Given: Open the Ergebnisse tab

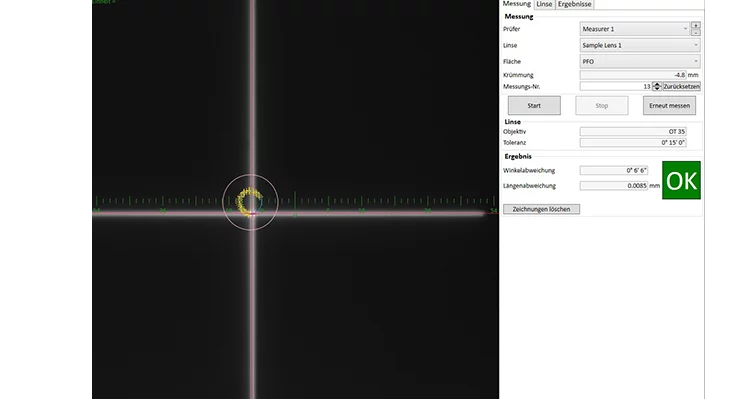Looking at the screenshot, I should tap(574, 4).
